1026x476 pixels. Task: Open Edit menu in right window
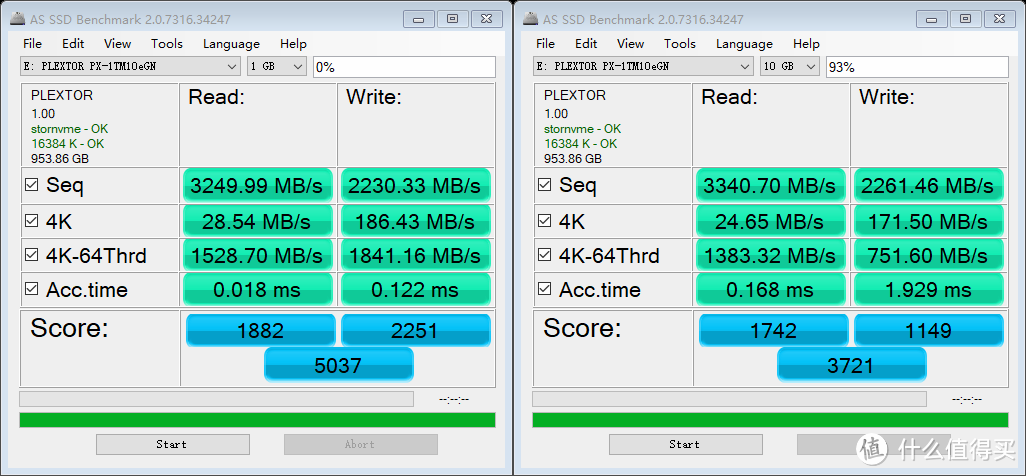pyautogui.click(x=586, y=44)
